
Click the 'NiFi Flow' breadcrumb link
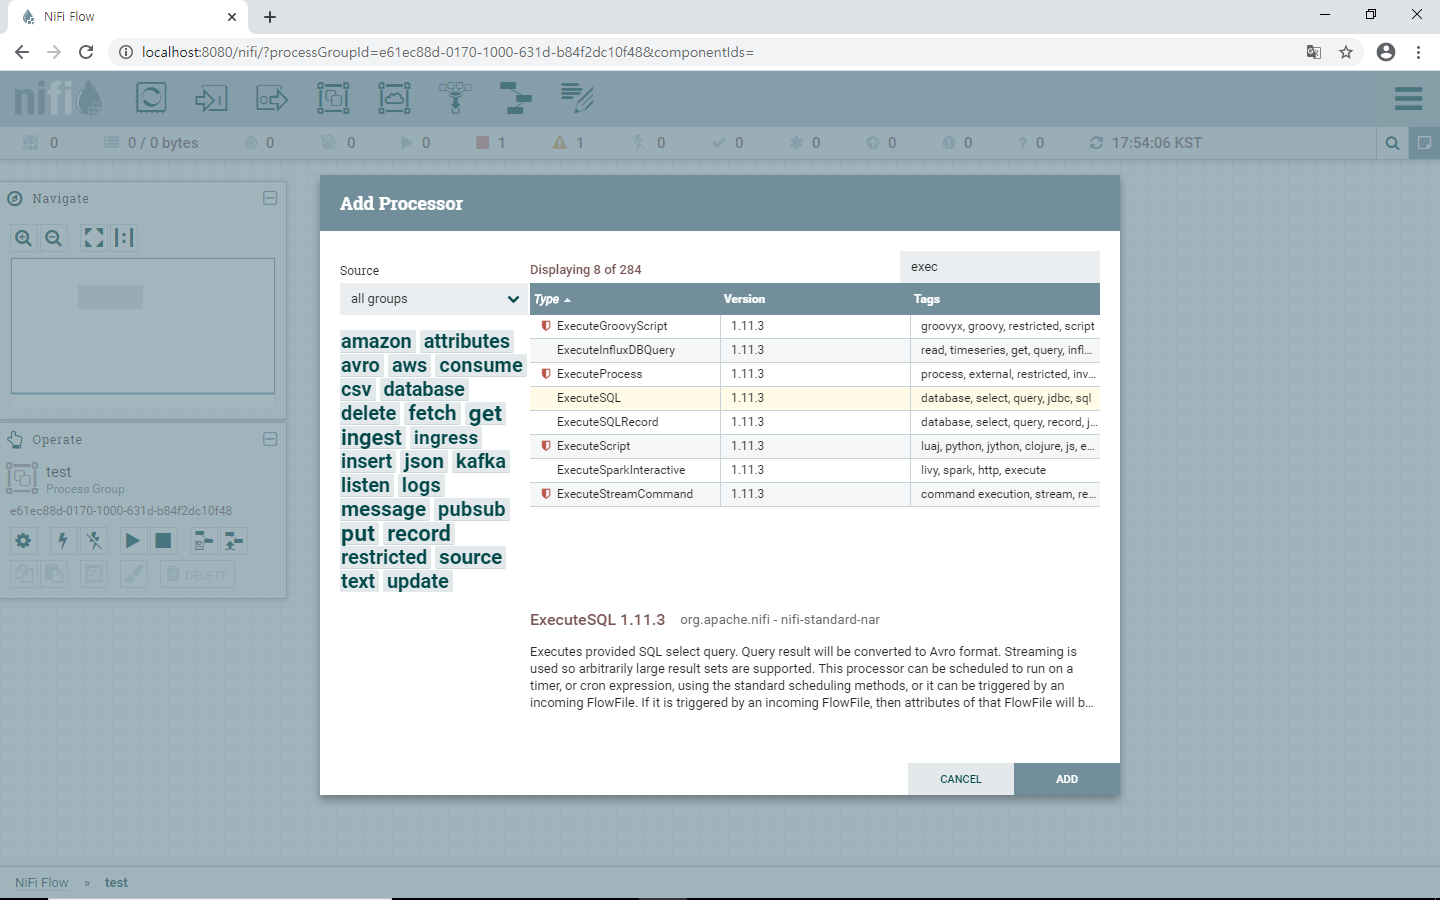42,882
